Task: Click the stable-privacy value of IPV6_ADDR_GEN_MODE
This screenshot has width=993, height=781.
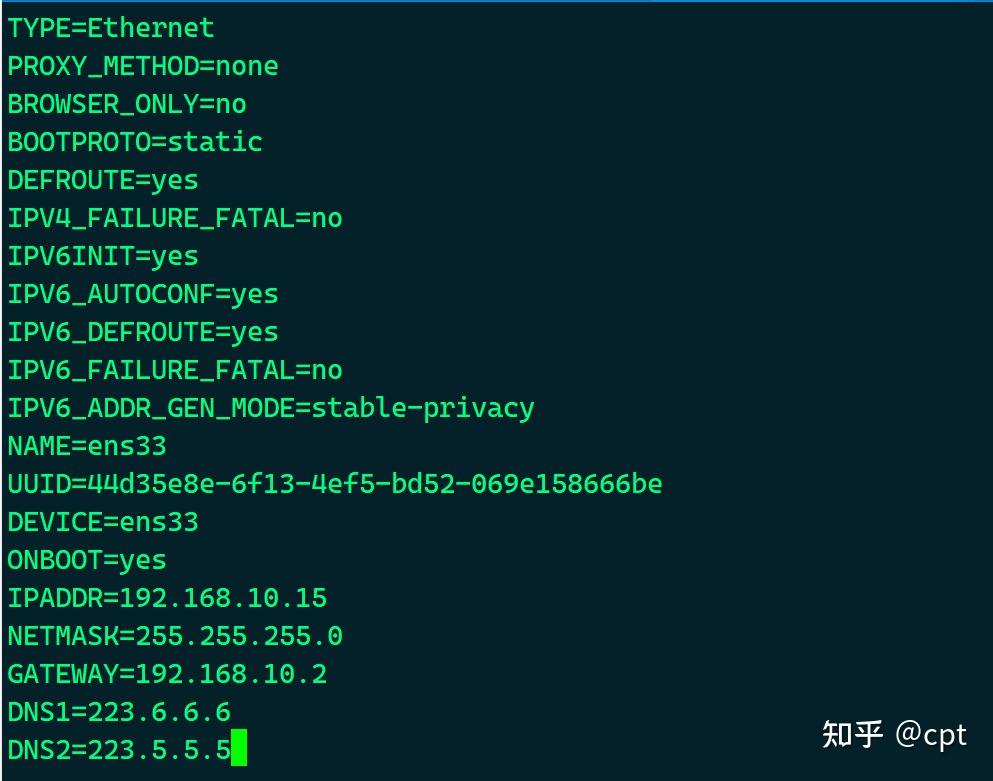Action: click(423, 408)
